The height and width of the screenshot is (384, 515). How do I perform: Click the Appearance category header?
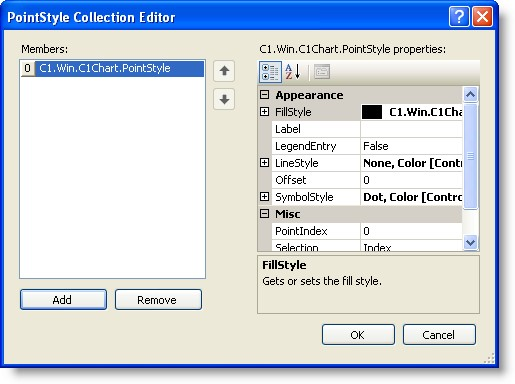click(360, 95)
